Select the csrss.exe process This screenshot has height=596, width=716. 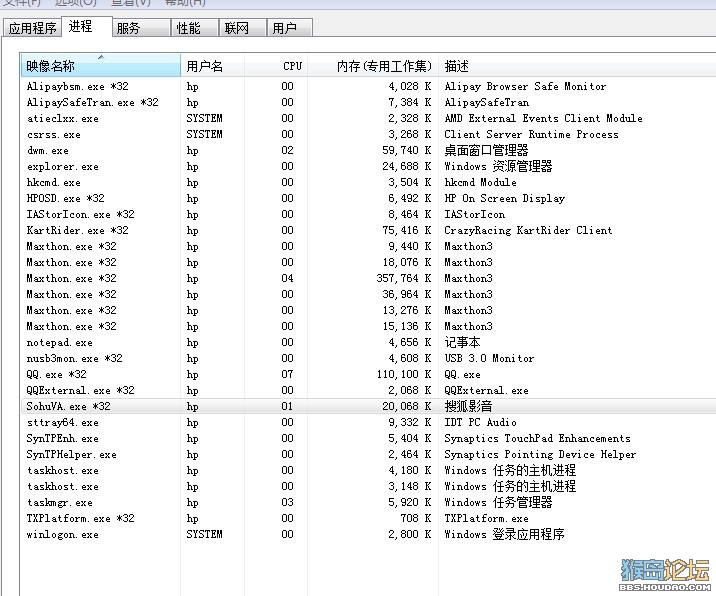[x=368, y=134]
